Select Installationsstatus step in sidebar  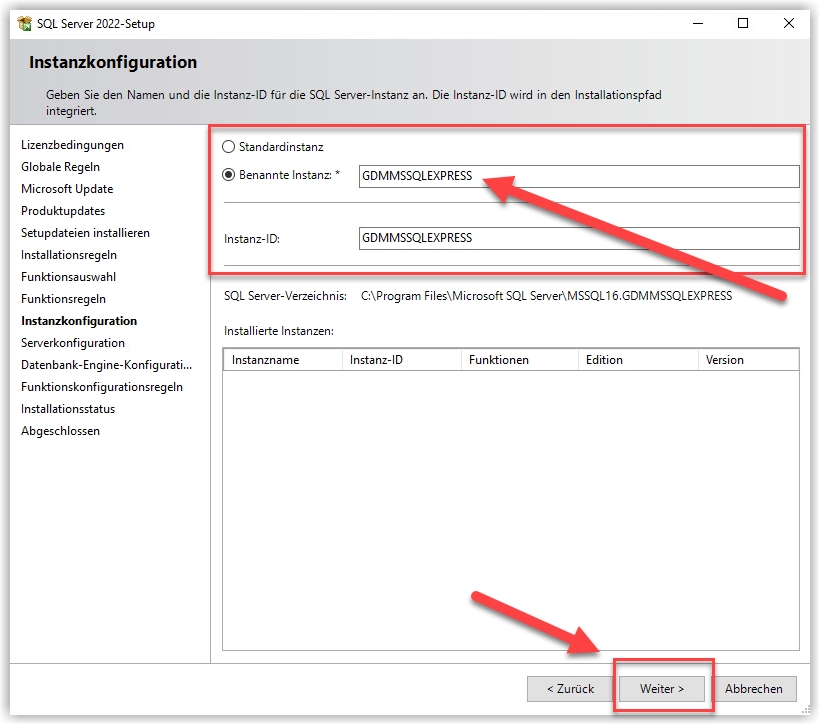coord(68,409)
